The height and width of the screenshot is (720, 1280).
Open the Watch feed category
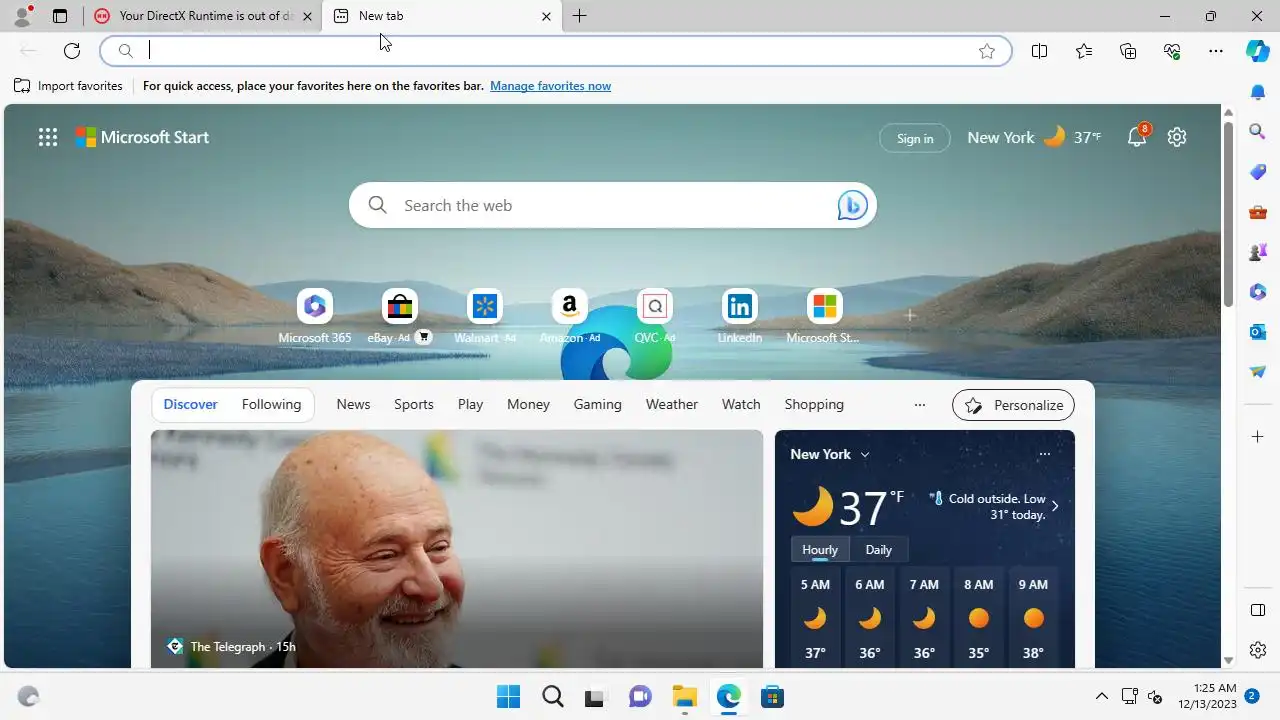coord(741,404)
